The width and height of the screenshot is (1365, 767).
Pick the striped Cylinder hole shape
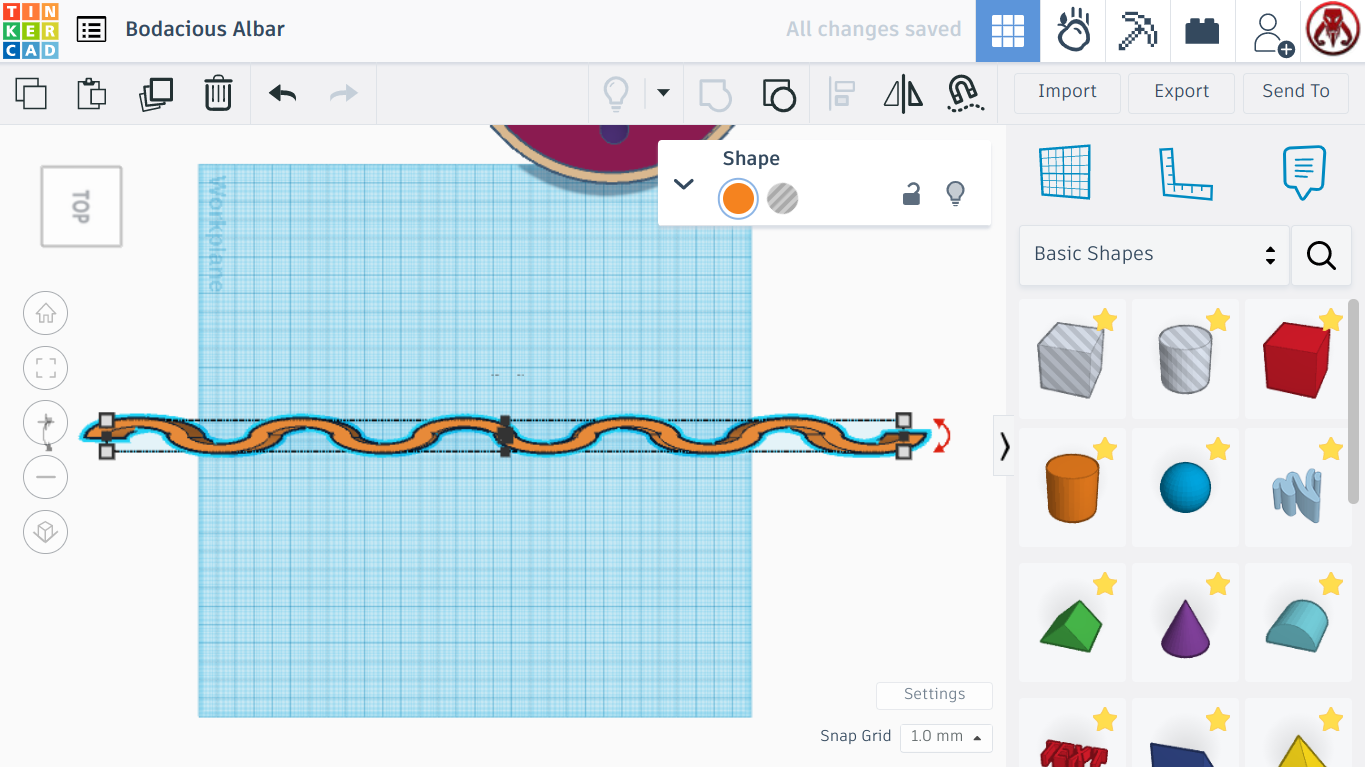pyautogui.click(x=1185, y=359)
